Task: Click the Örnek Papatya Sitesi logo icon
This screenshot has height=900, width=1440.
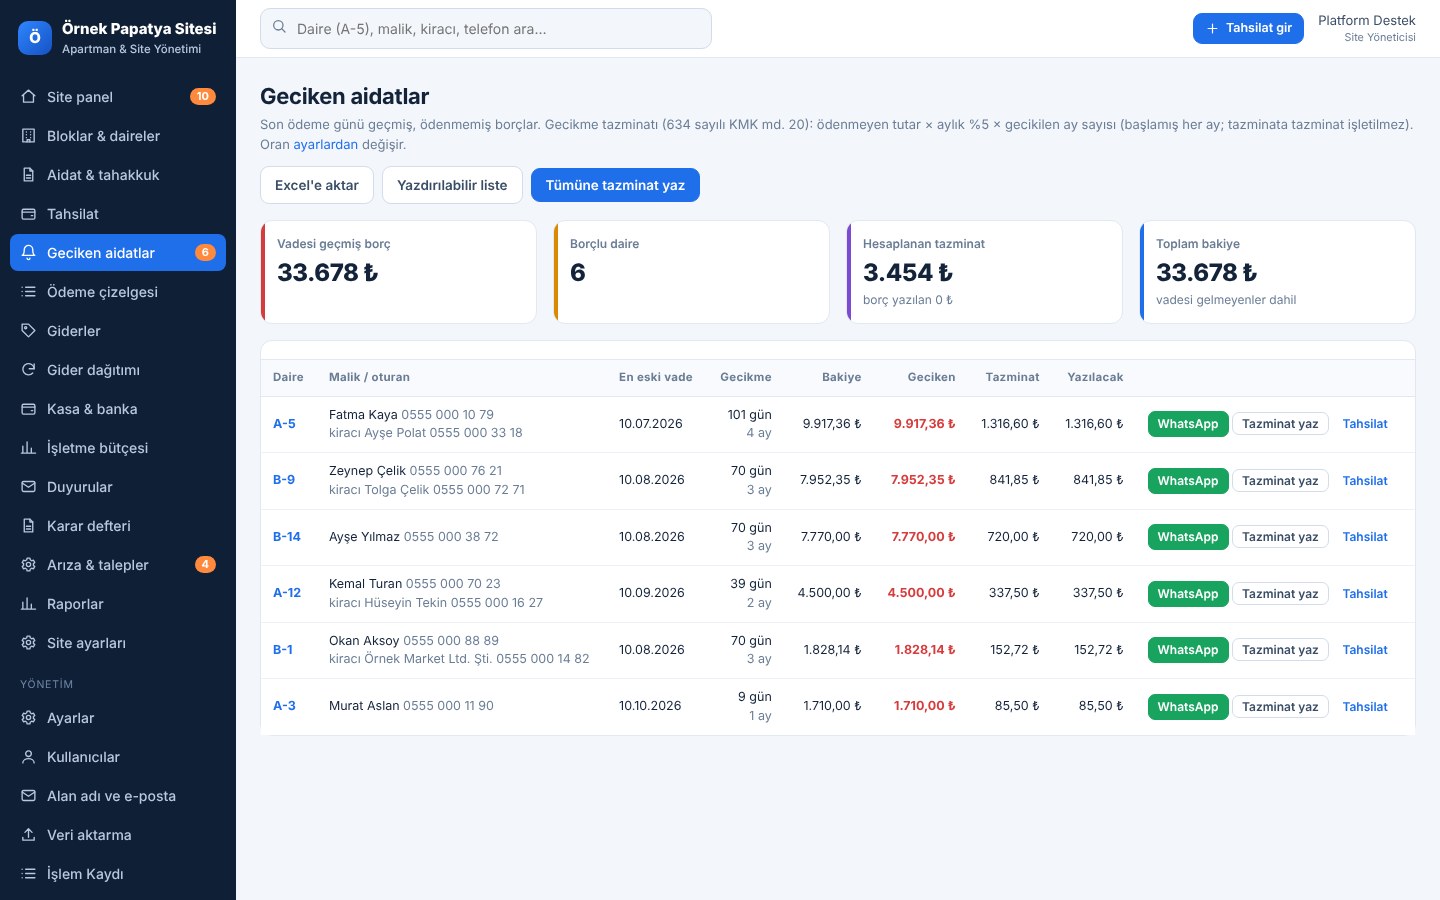Action: click(x=35, y=38)
